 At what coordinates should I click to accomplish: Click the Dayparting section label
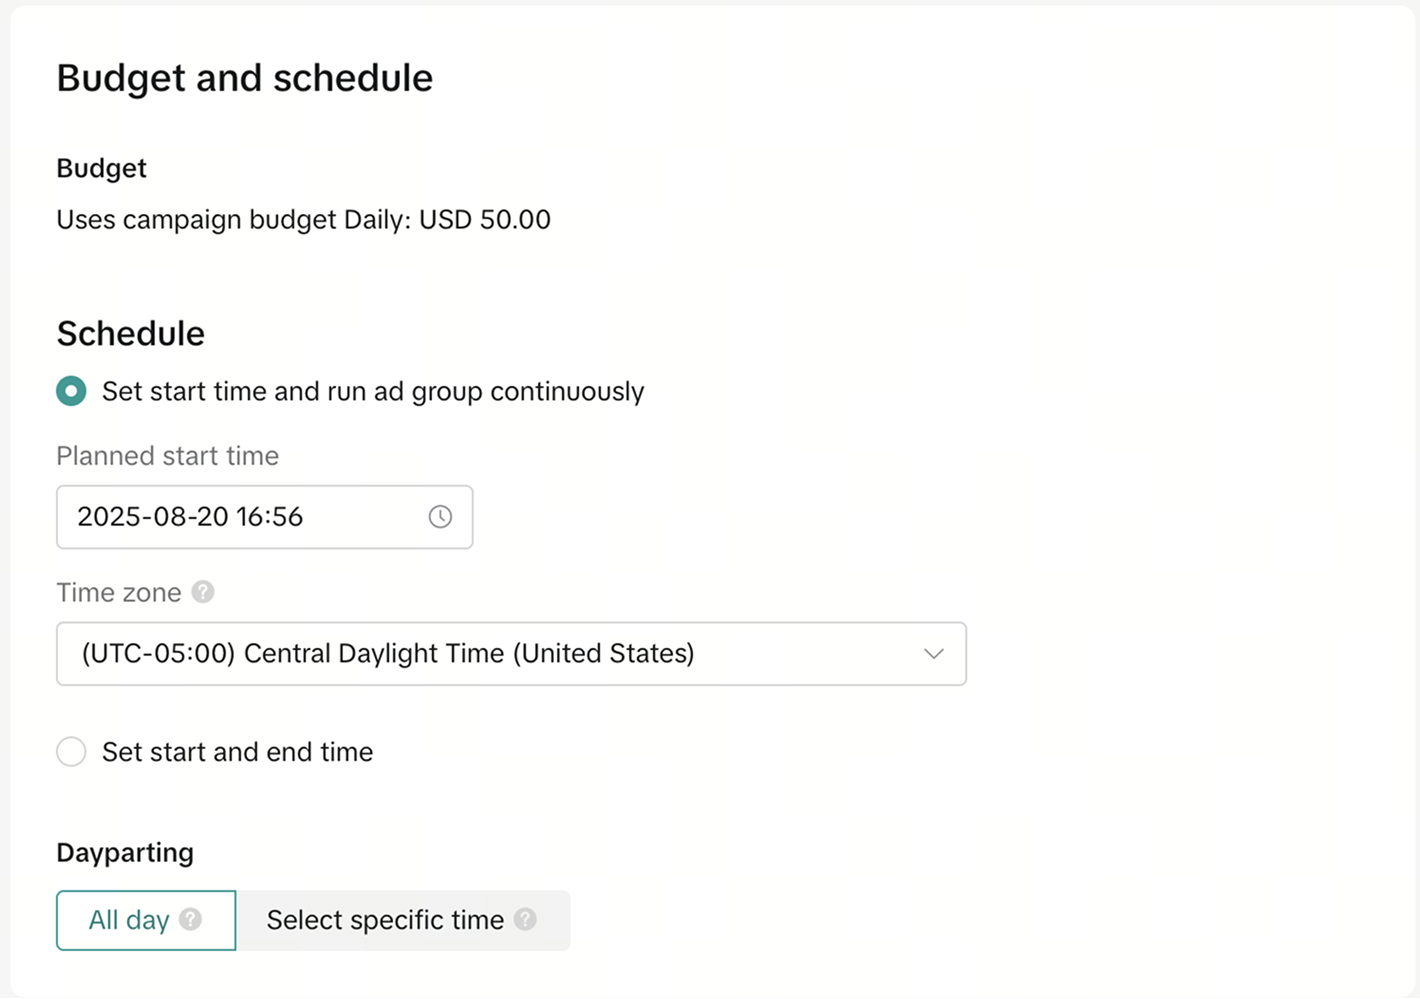tap(125, 853)
